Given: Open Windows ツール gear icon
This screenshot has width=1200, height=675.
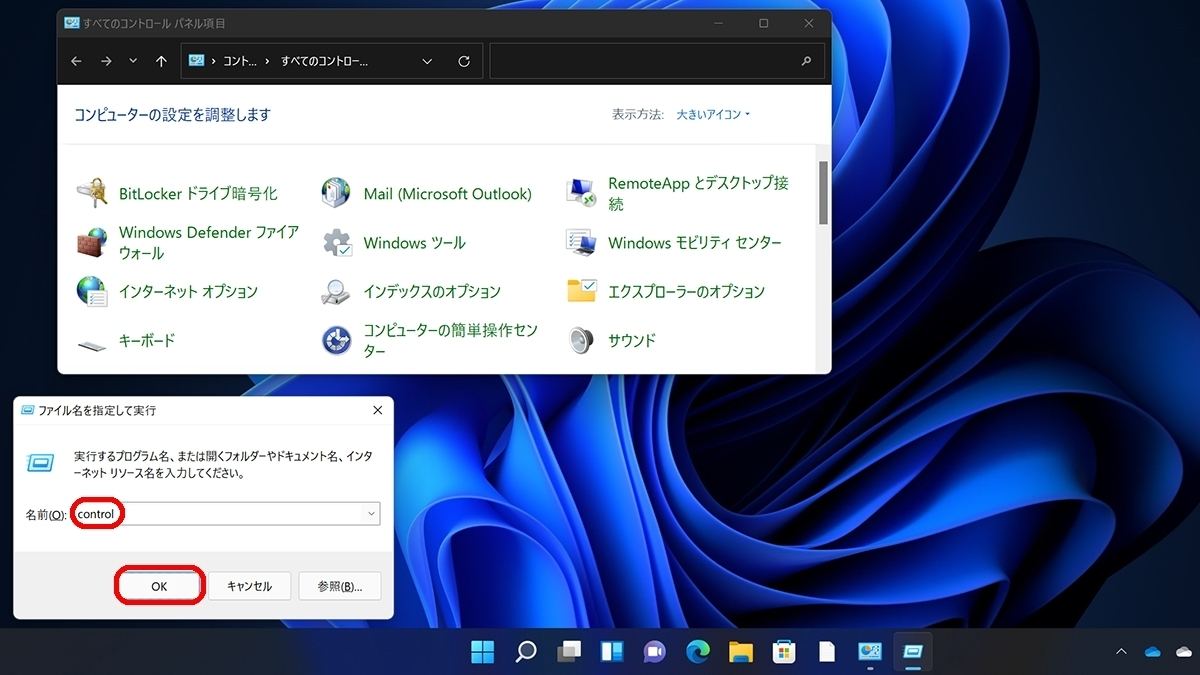Looking at the screenshot, I should click(337, 242).
